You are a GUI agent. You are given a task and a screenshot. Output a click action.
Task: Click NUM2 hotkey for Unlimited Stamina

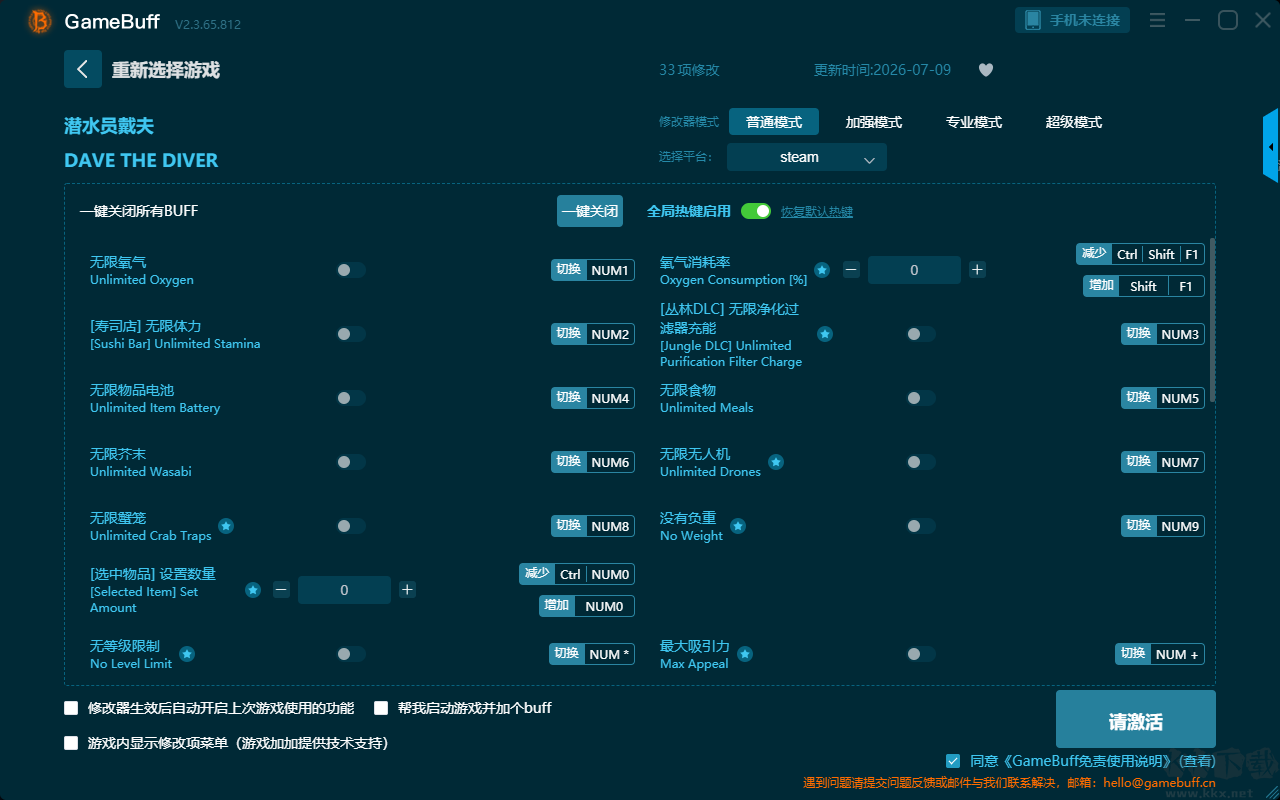tap(593, 334)
